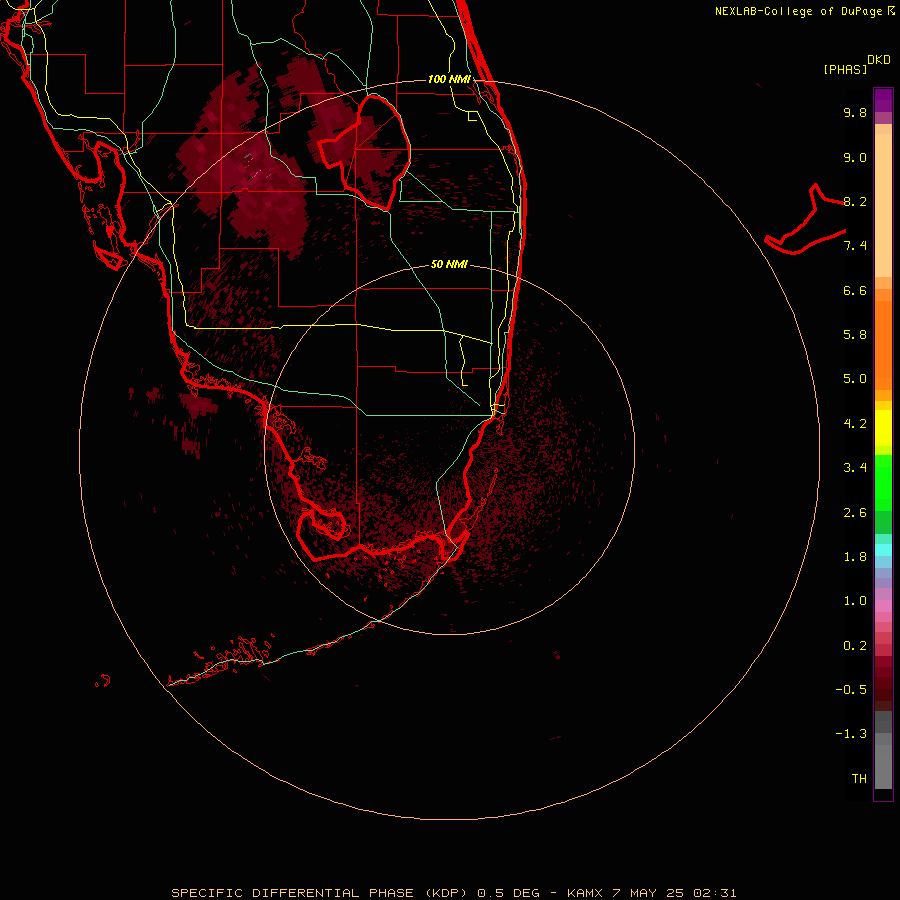Viewport: 900px width, 900px height.
Task: Click the NEXLAB-College of DuPage watermark text
Action: click(804, 11)
